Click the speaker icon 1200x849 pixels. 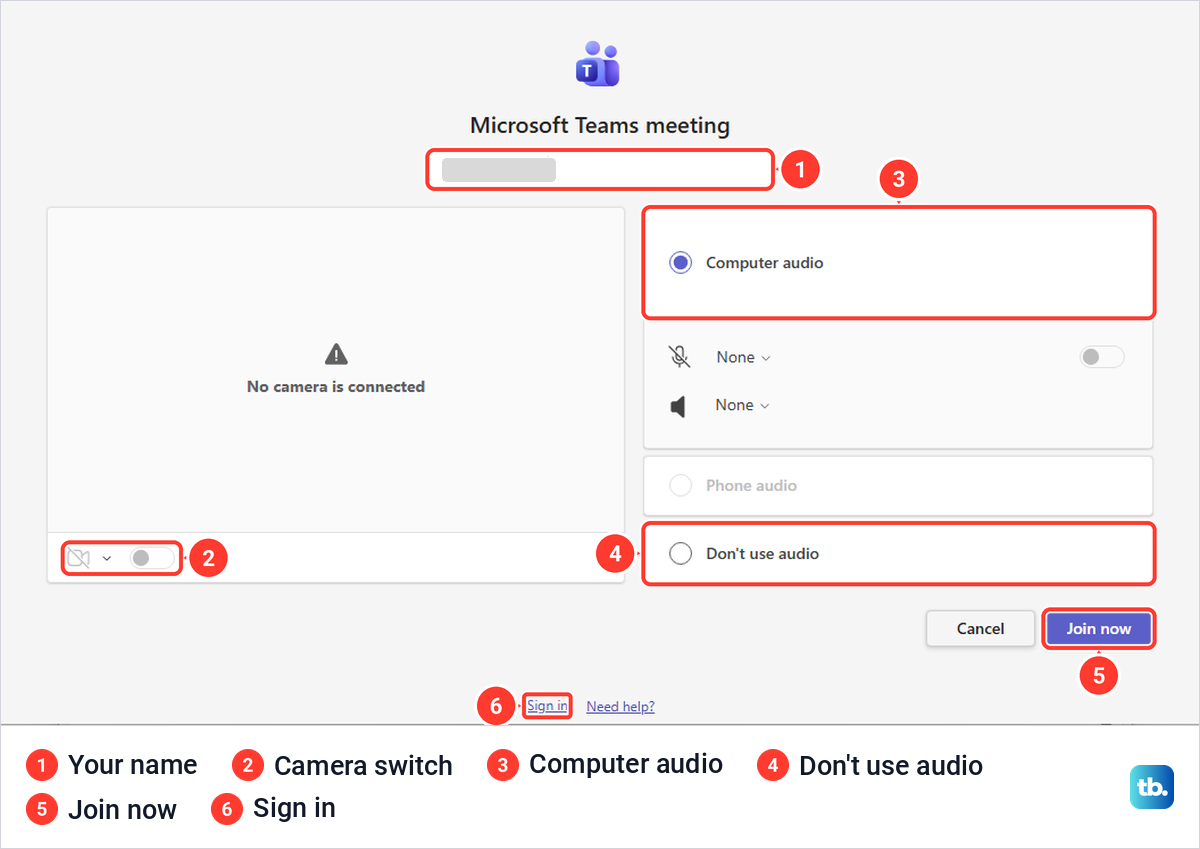coord(678,406)
